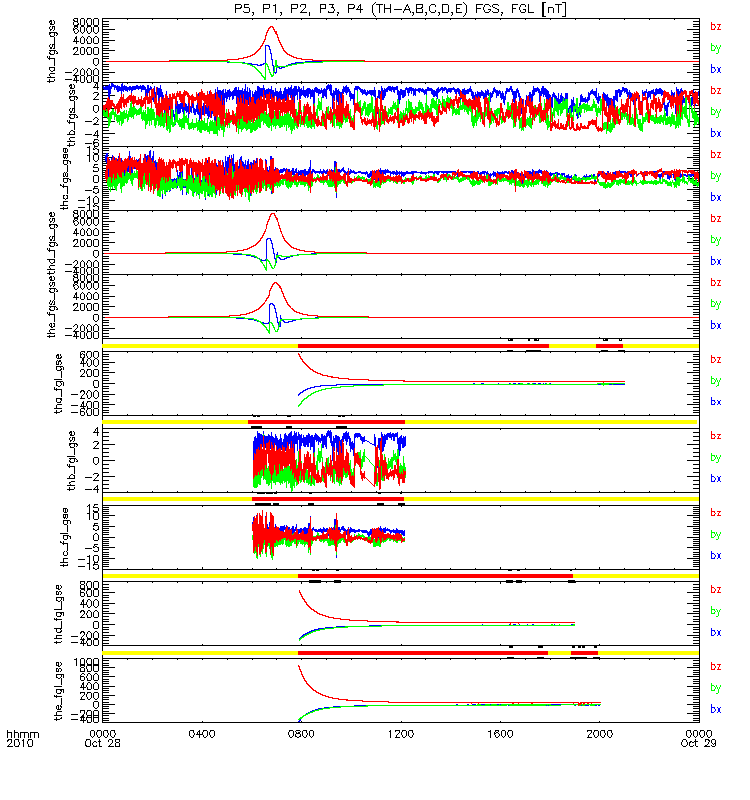Click the red bz legend in thb_fgs_gse panel

[716, 91]
